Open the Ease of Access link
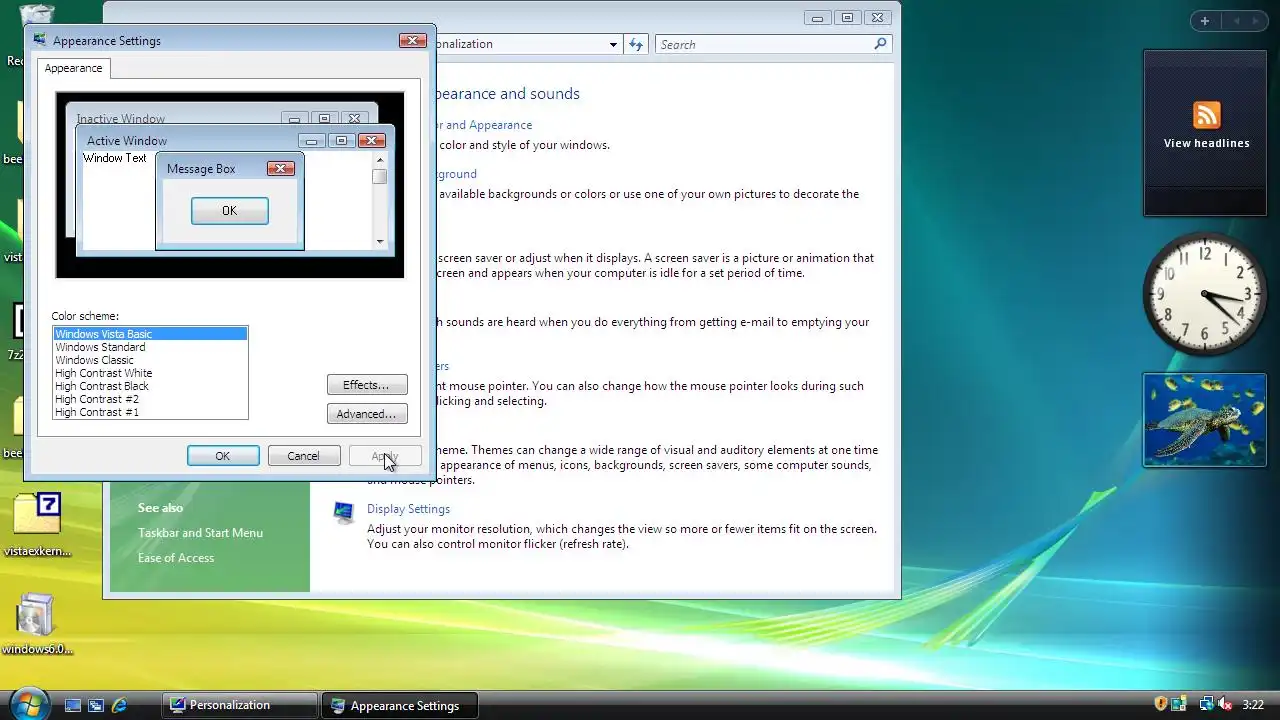 coord(176,558)
